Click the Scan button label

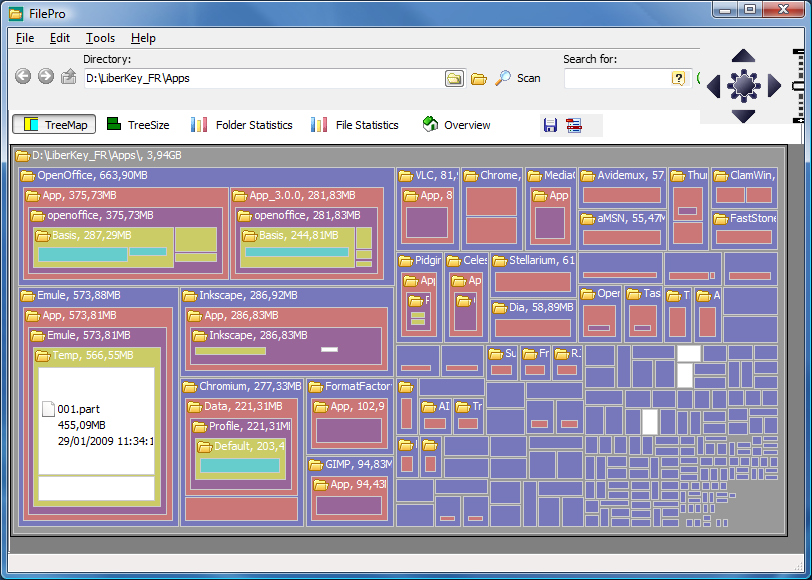pyautogui.click(x=528, y=78)
